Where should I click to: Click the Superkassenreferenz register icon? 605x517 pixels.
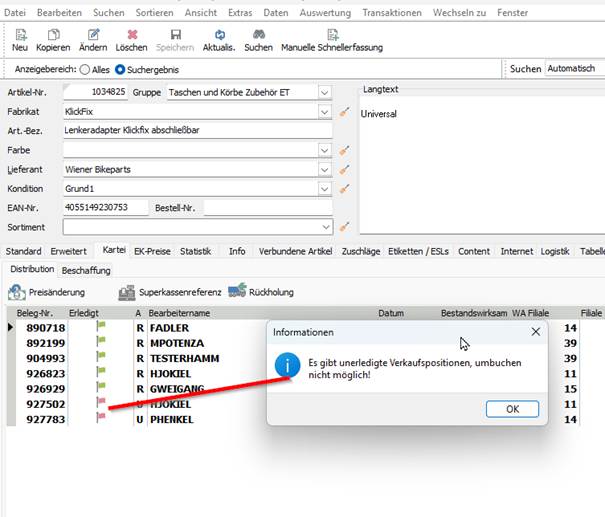[127, 293]
